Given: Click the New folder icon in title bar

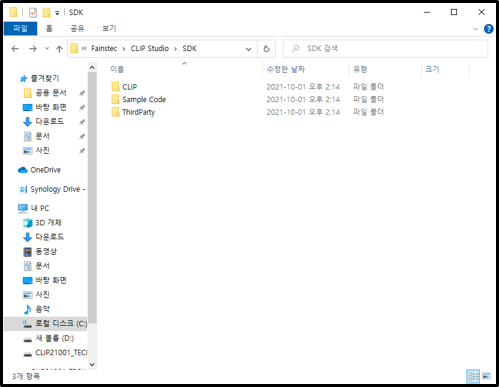Looking at the screenshot, I should pyautogui.click(x=46, y=13).
